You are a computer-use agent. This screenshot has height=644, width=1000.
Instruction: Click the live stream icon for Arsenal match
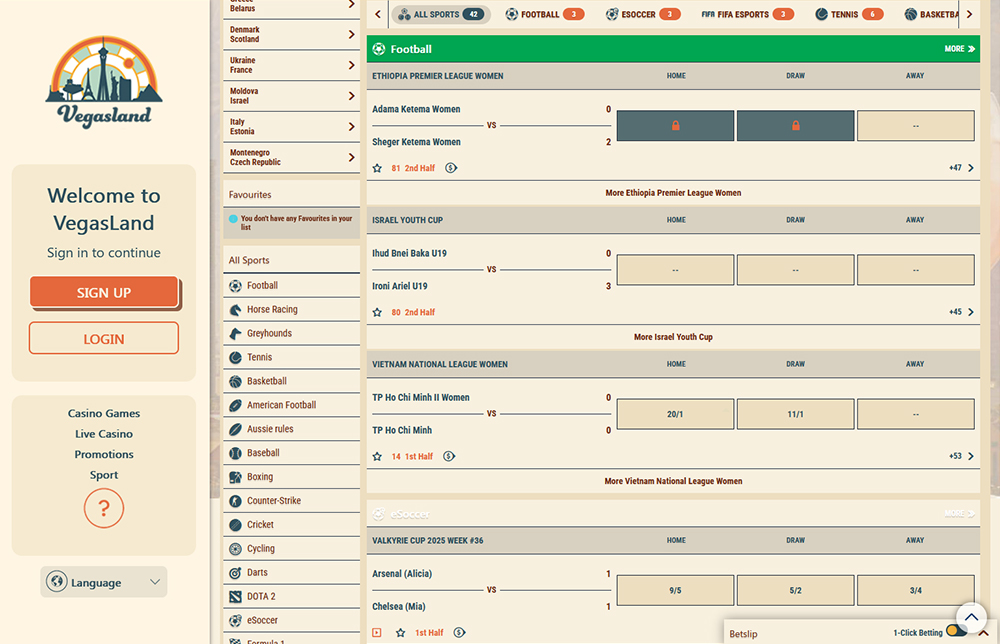coord(377,633)
